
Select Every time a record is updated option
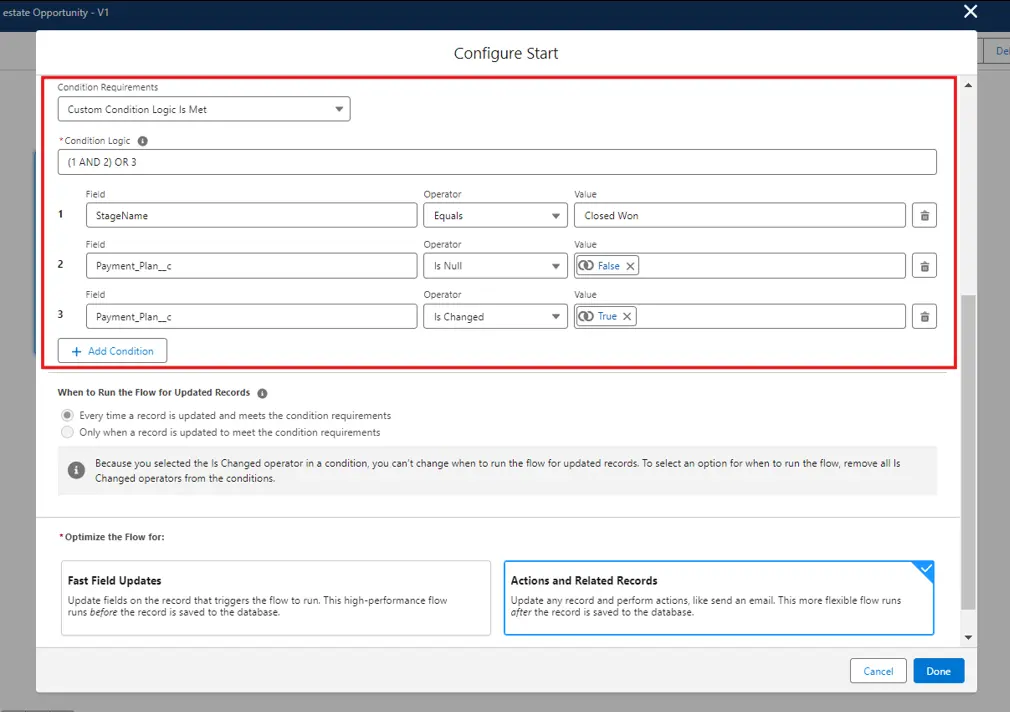tap(67, 415)
